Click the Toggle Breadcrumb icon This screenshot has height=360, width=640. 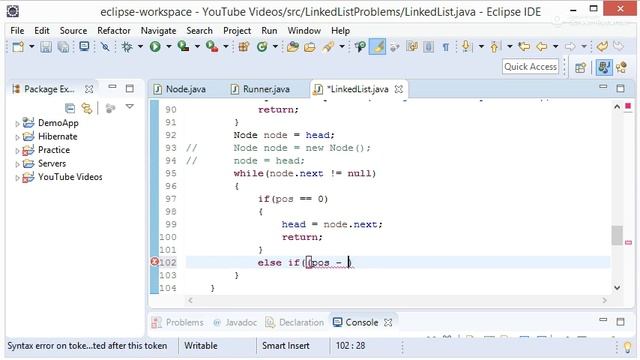(x=360, y=47)
